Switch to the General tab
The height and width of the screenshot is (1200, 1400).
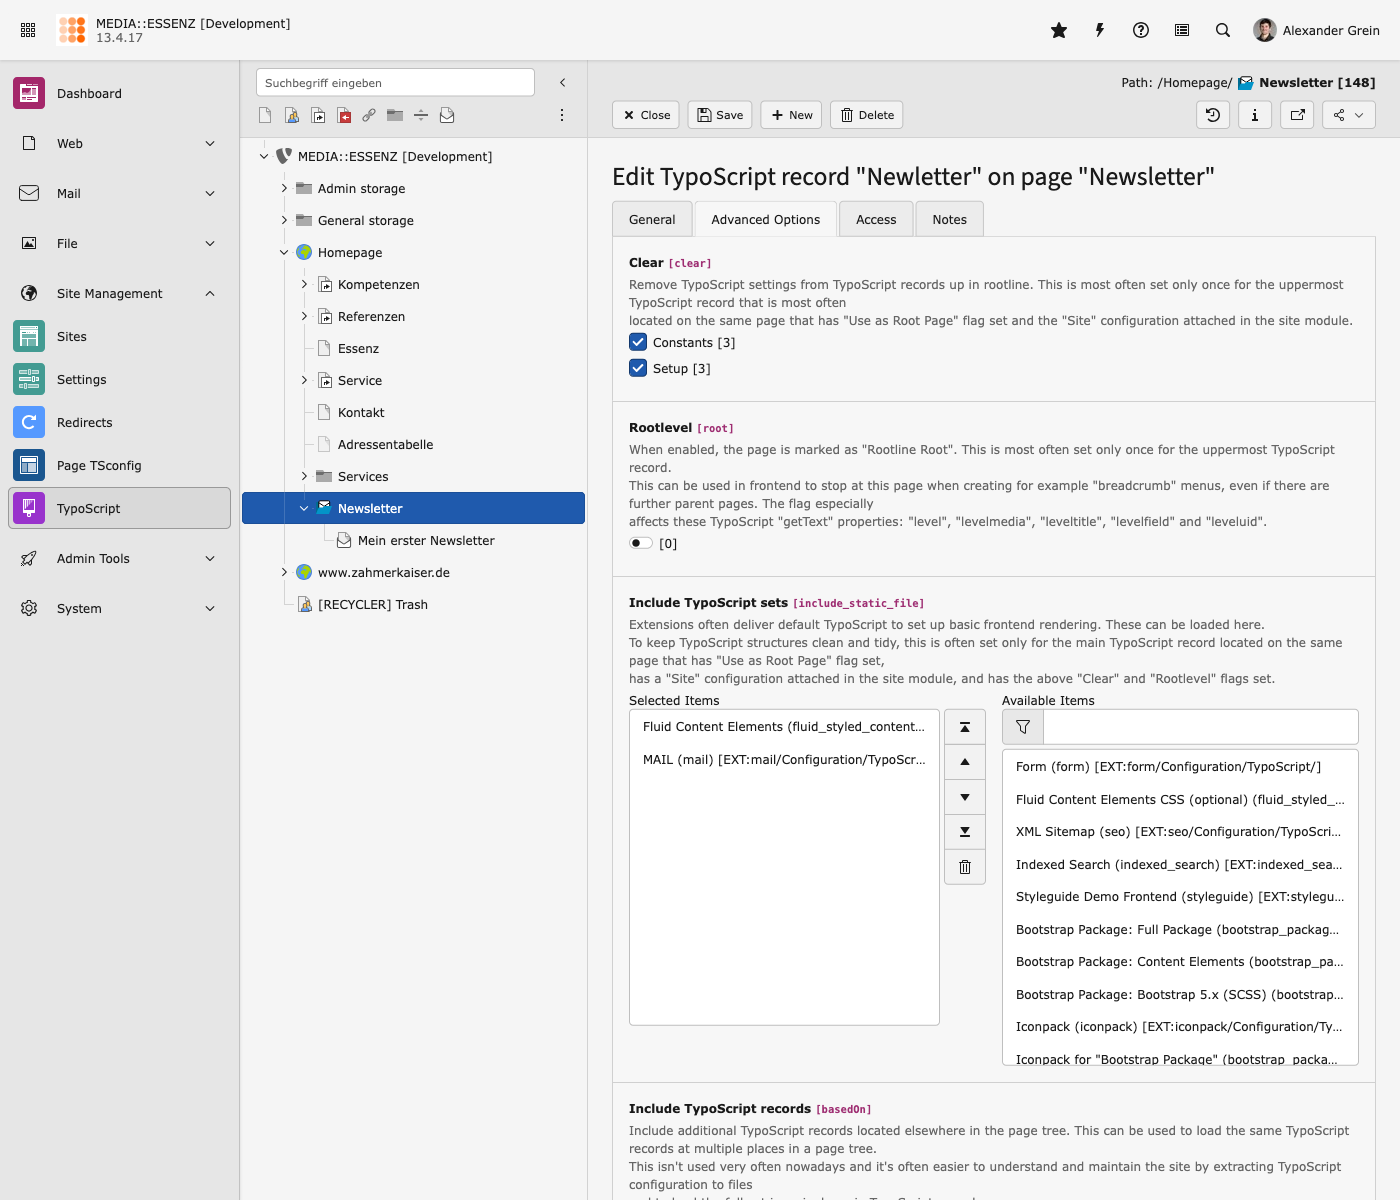point(652,220)
